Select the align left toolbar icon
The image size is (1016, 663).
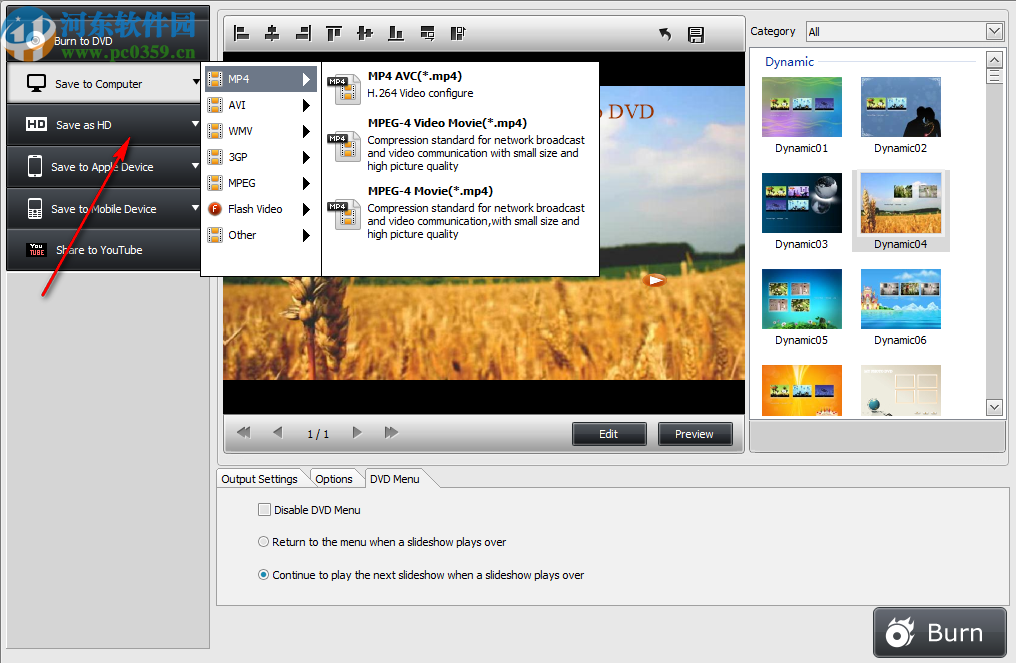point(241,33)
